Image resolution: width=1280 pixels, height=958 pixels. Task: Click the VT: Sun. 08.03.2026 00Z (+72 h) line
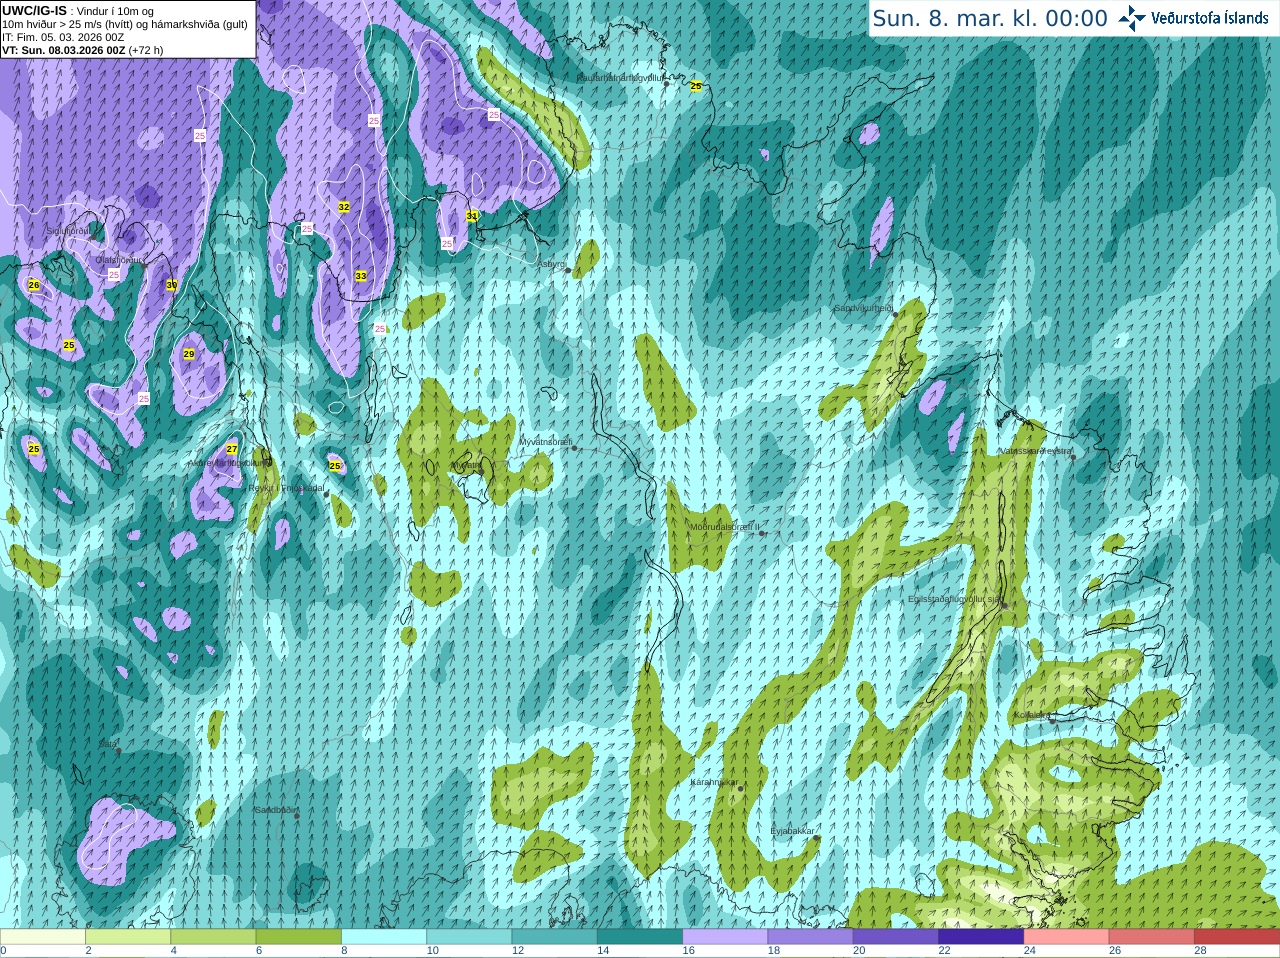pos(83,50)
